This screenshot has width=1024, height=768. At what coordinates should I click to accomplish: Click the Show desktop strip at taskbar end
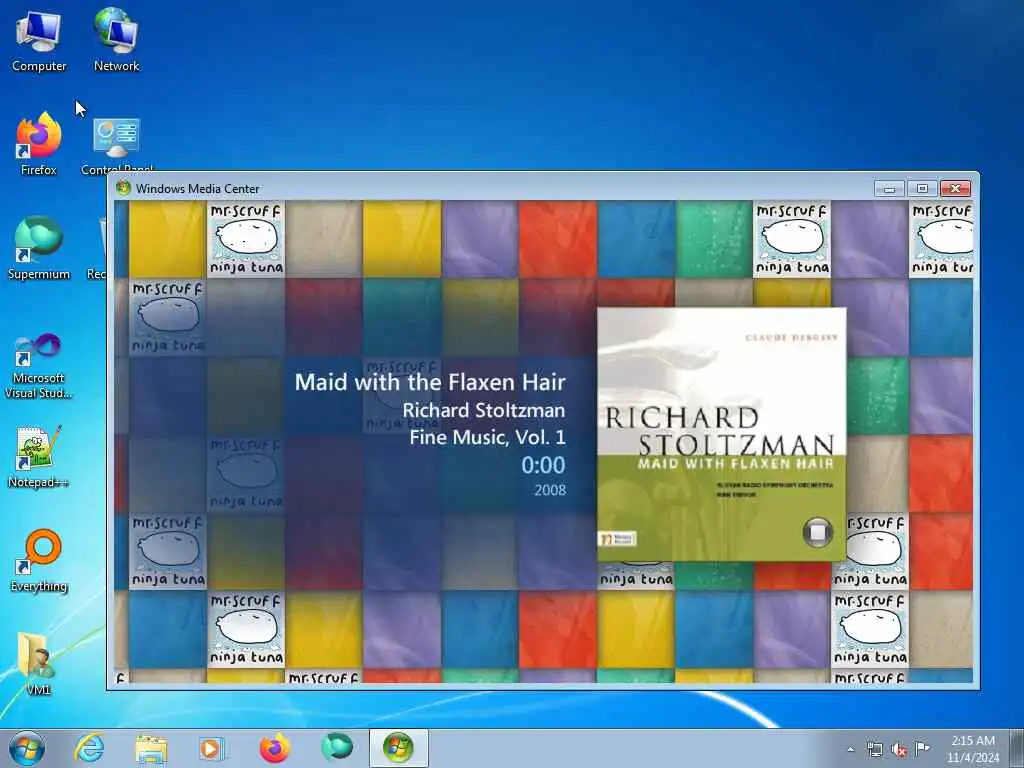1017,749
